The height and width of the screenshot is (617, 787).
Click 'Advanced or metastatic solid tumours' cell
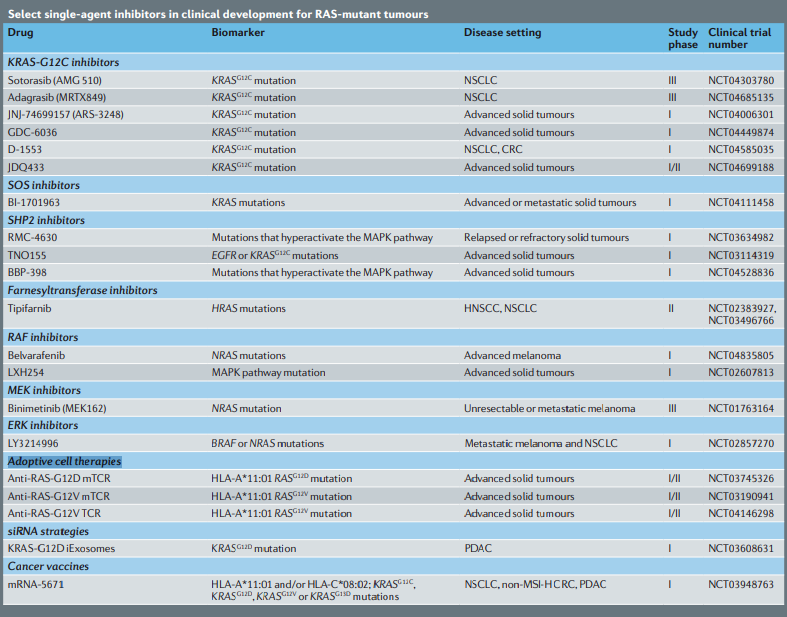point(550,203)
